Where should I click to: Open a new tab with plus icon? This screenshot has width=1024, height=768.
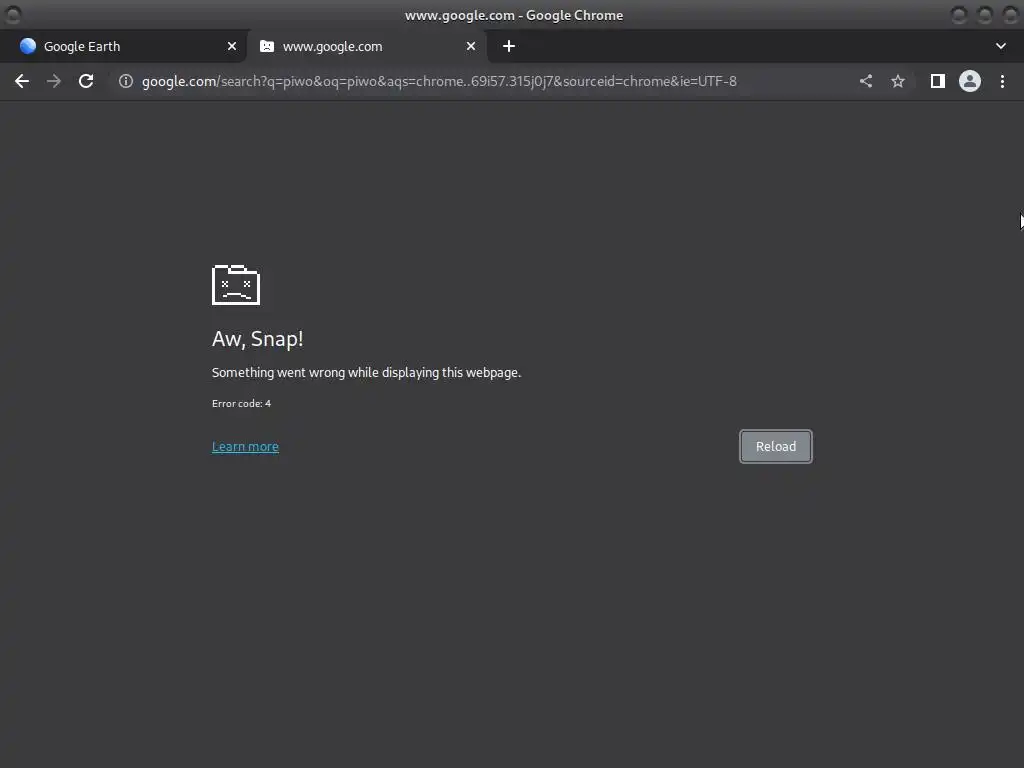[x=509, y=46]
